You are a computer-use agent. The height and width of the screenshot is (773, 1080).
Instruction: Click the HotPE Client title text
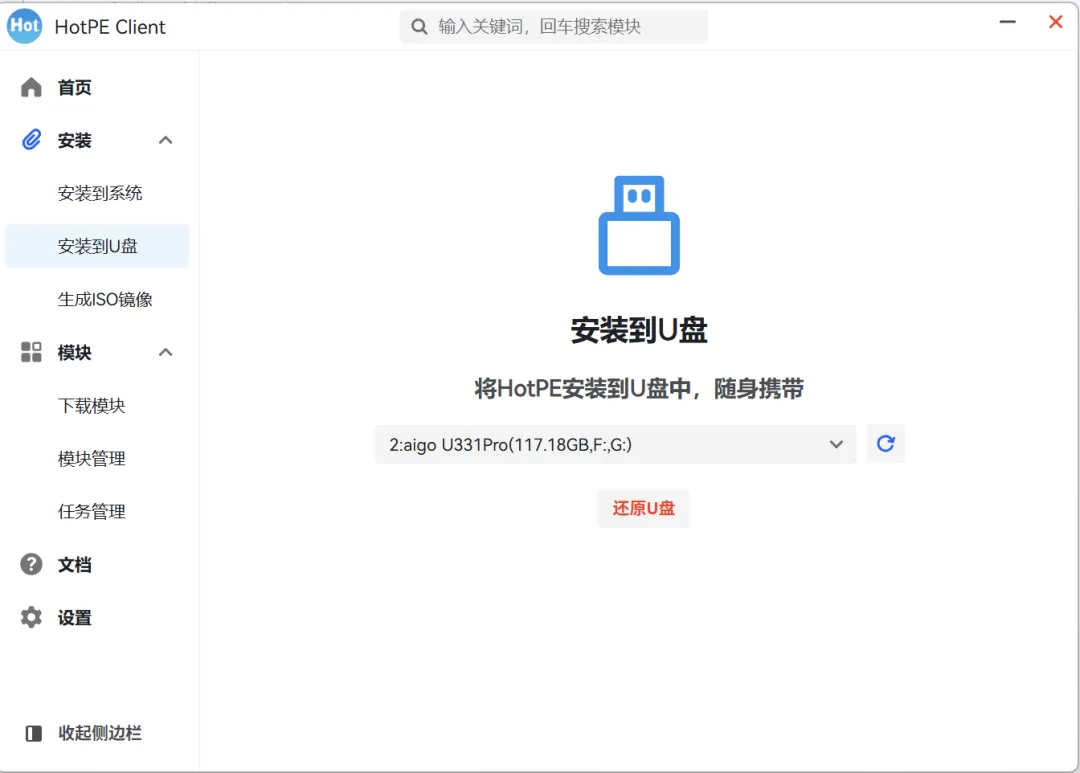[x=110, y=27]
